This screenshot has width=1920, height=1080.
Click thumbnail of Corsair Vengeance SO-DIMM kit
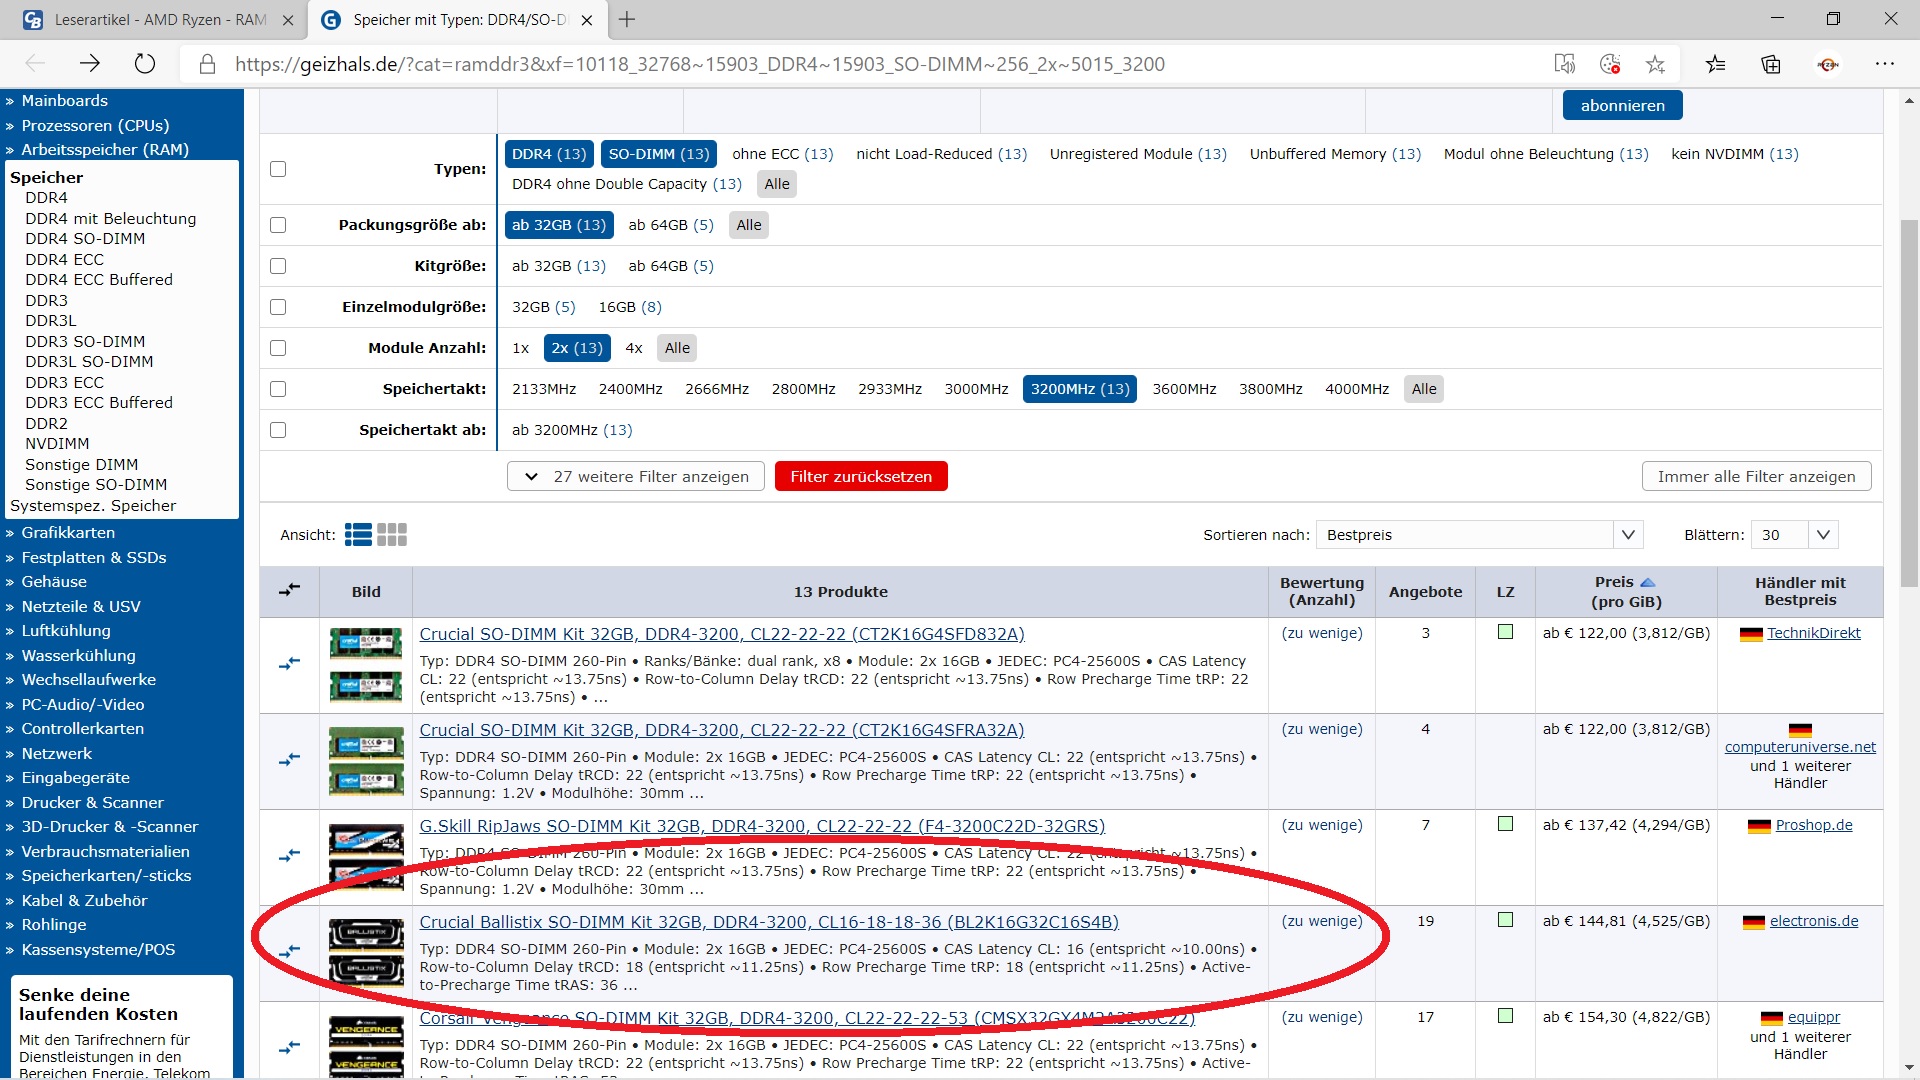click(x=366, y=1046)
